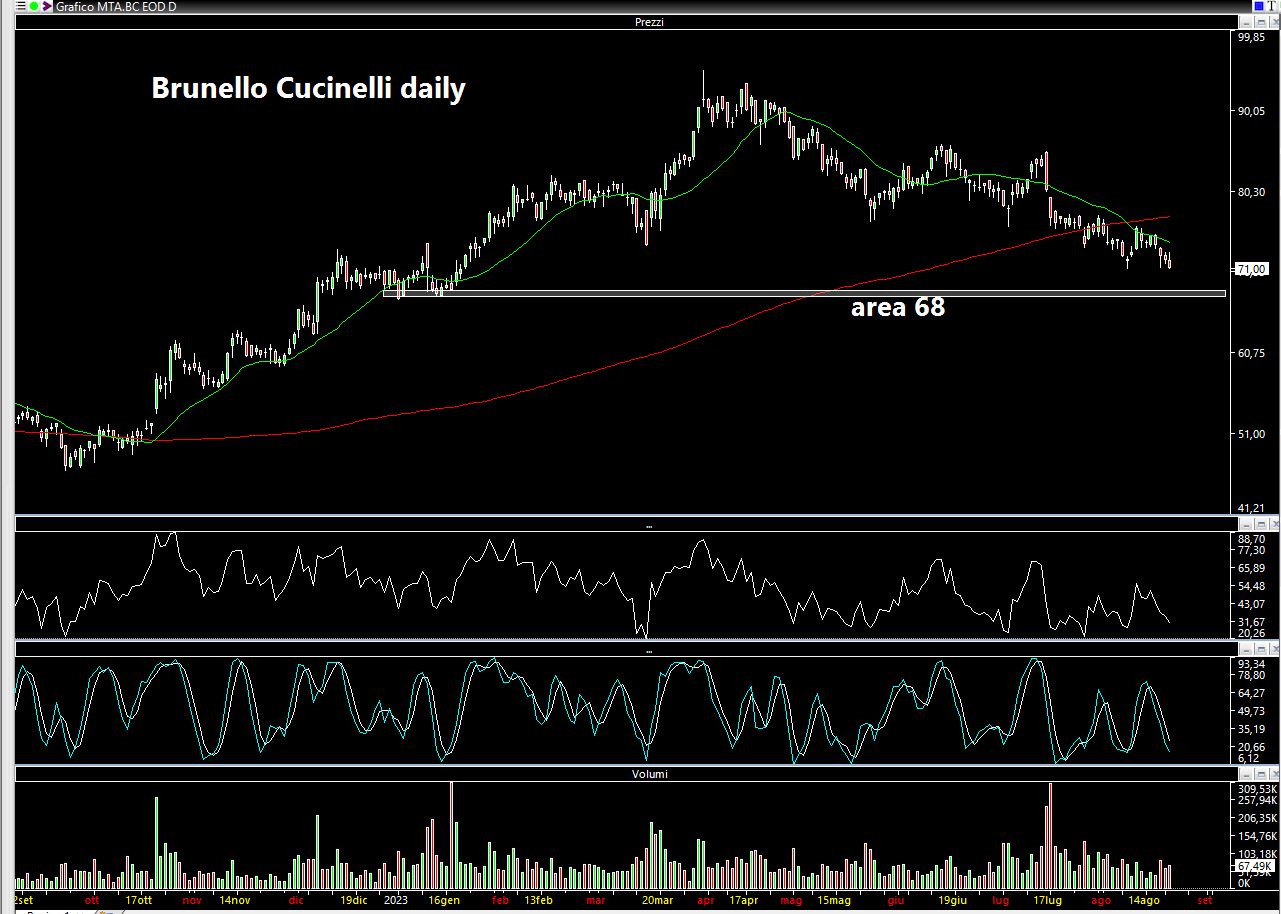
Task: Minimize the first oscillator panel
Action: 1246,524
